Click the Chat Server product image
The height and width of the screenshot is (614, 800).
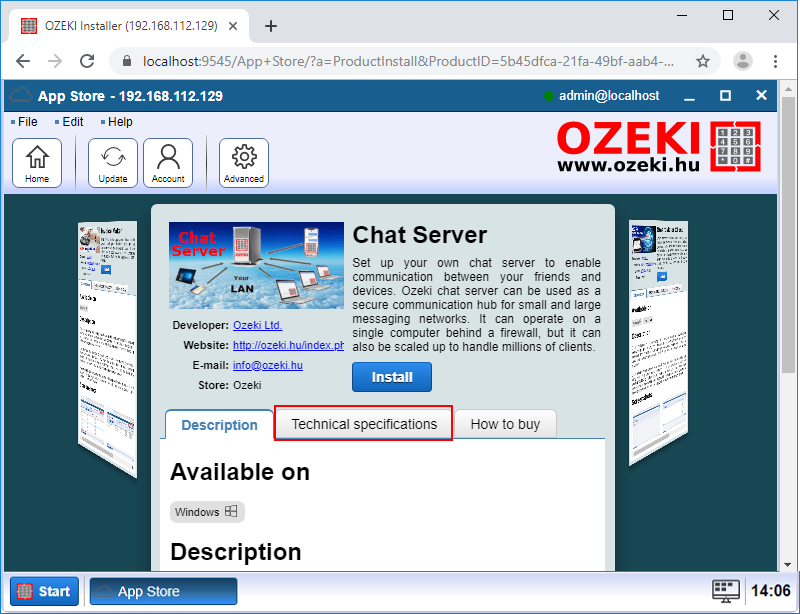(x=256, y=265)
